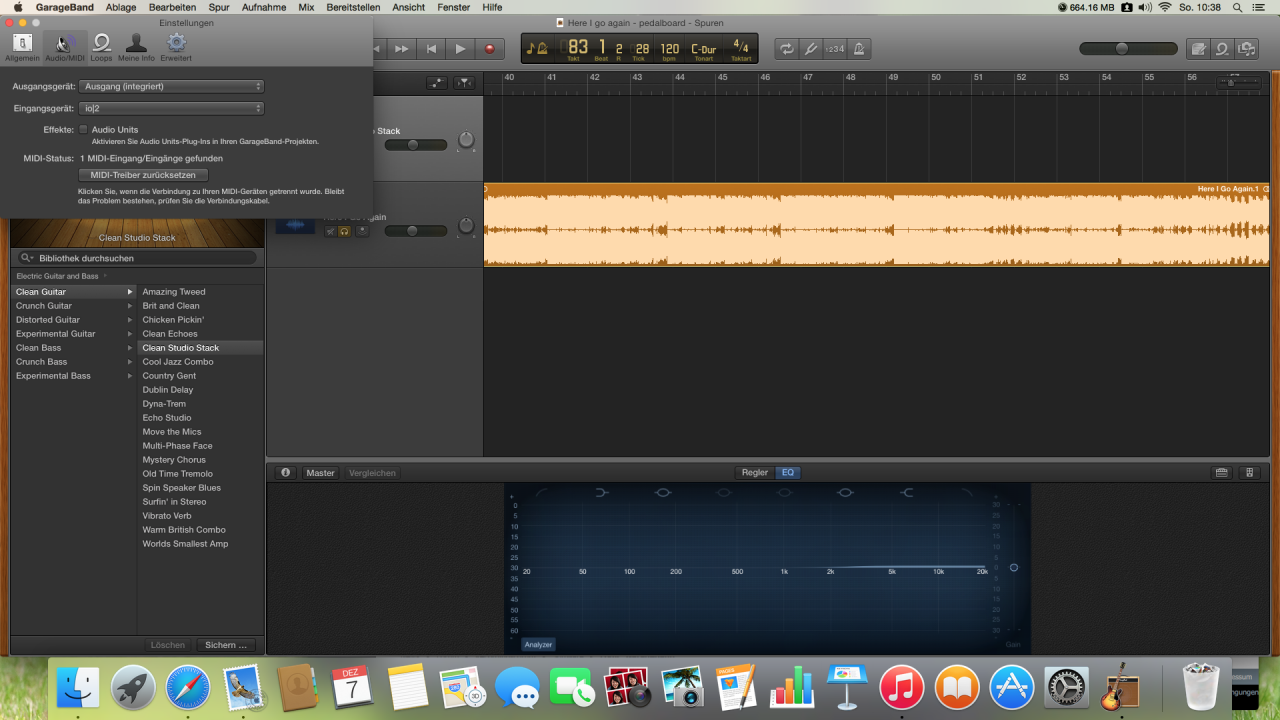Toggle the low shelf EQ band
Screen dimensions: 1280x720
pyautogui.click(x=601, y=492)
